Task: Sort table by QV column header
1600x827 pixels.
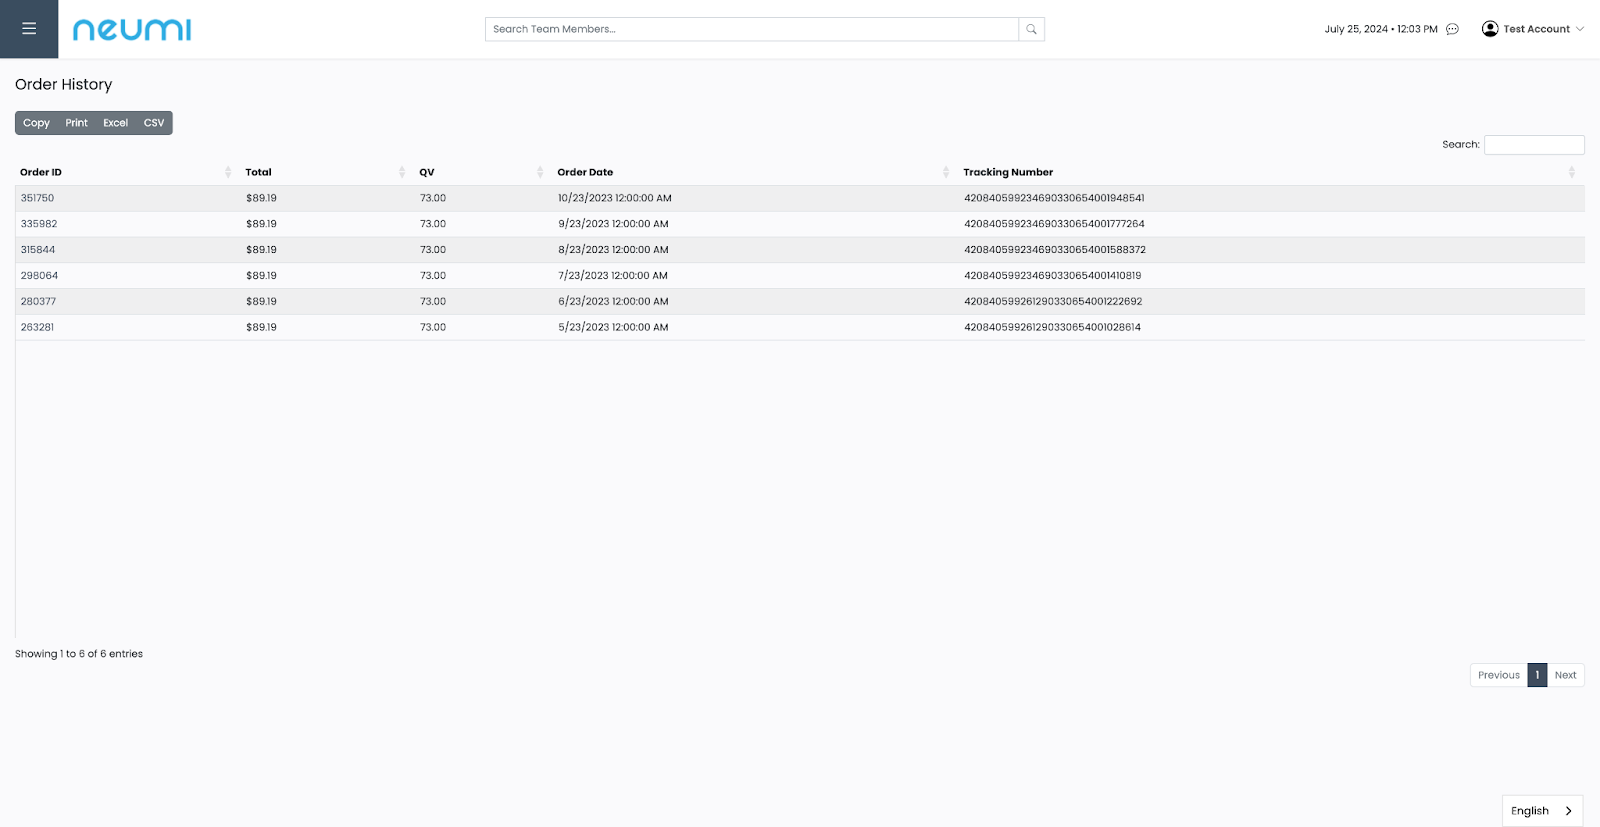Action: coord(427,172)
